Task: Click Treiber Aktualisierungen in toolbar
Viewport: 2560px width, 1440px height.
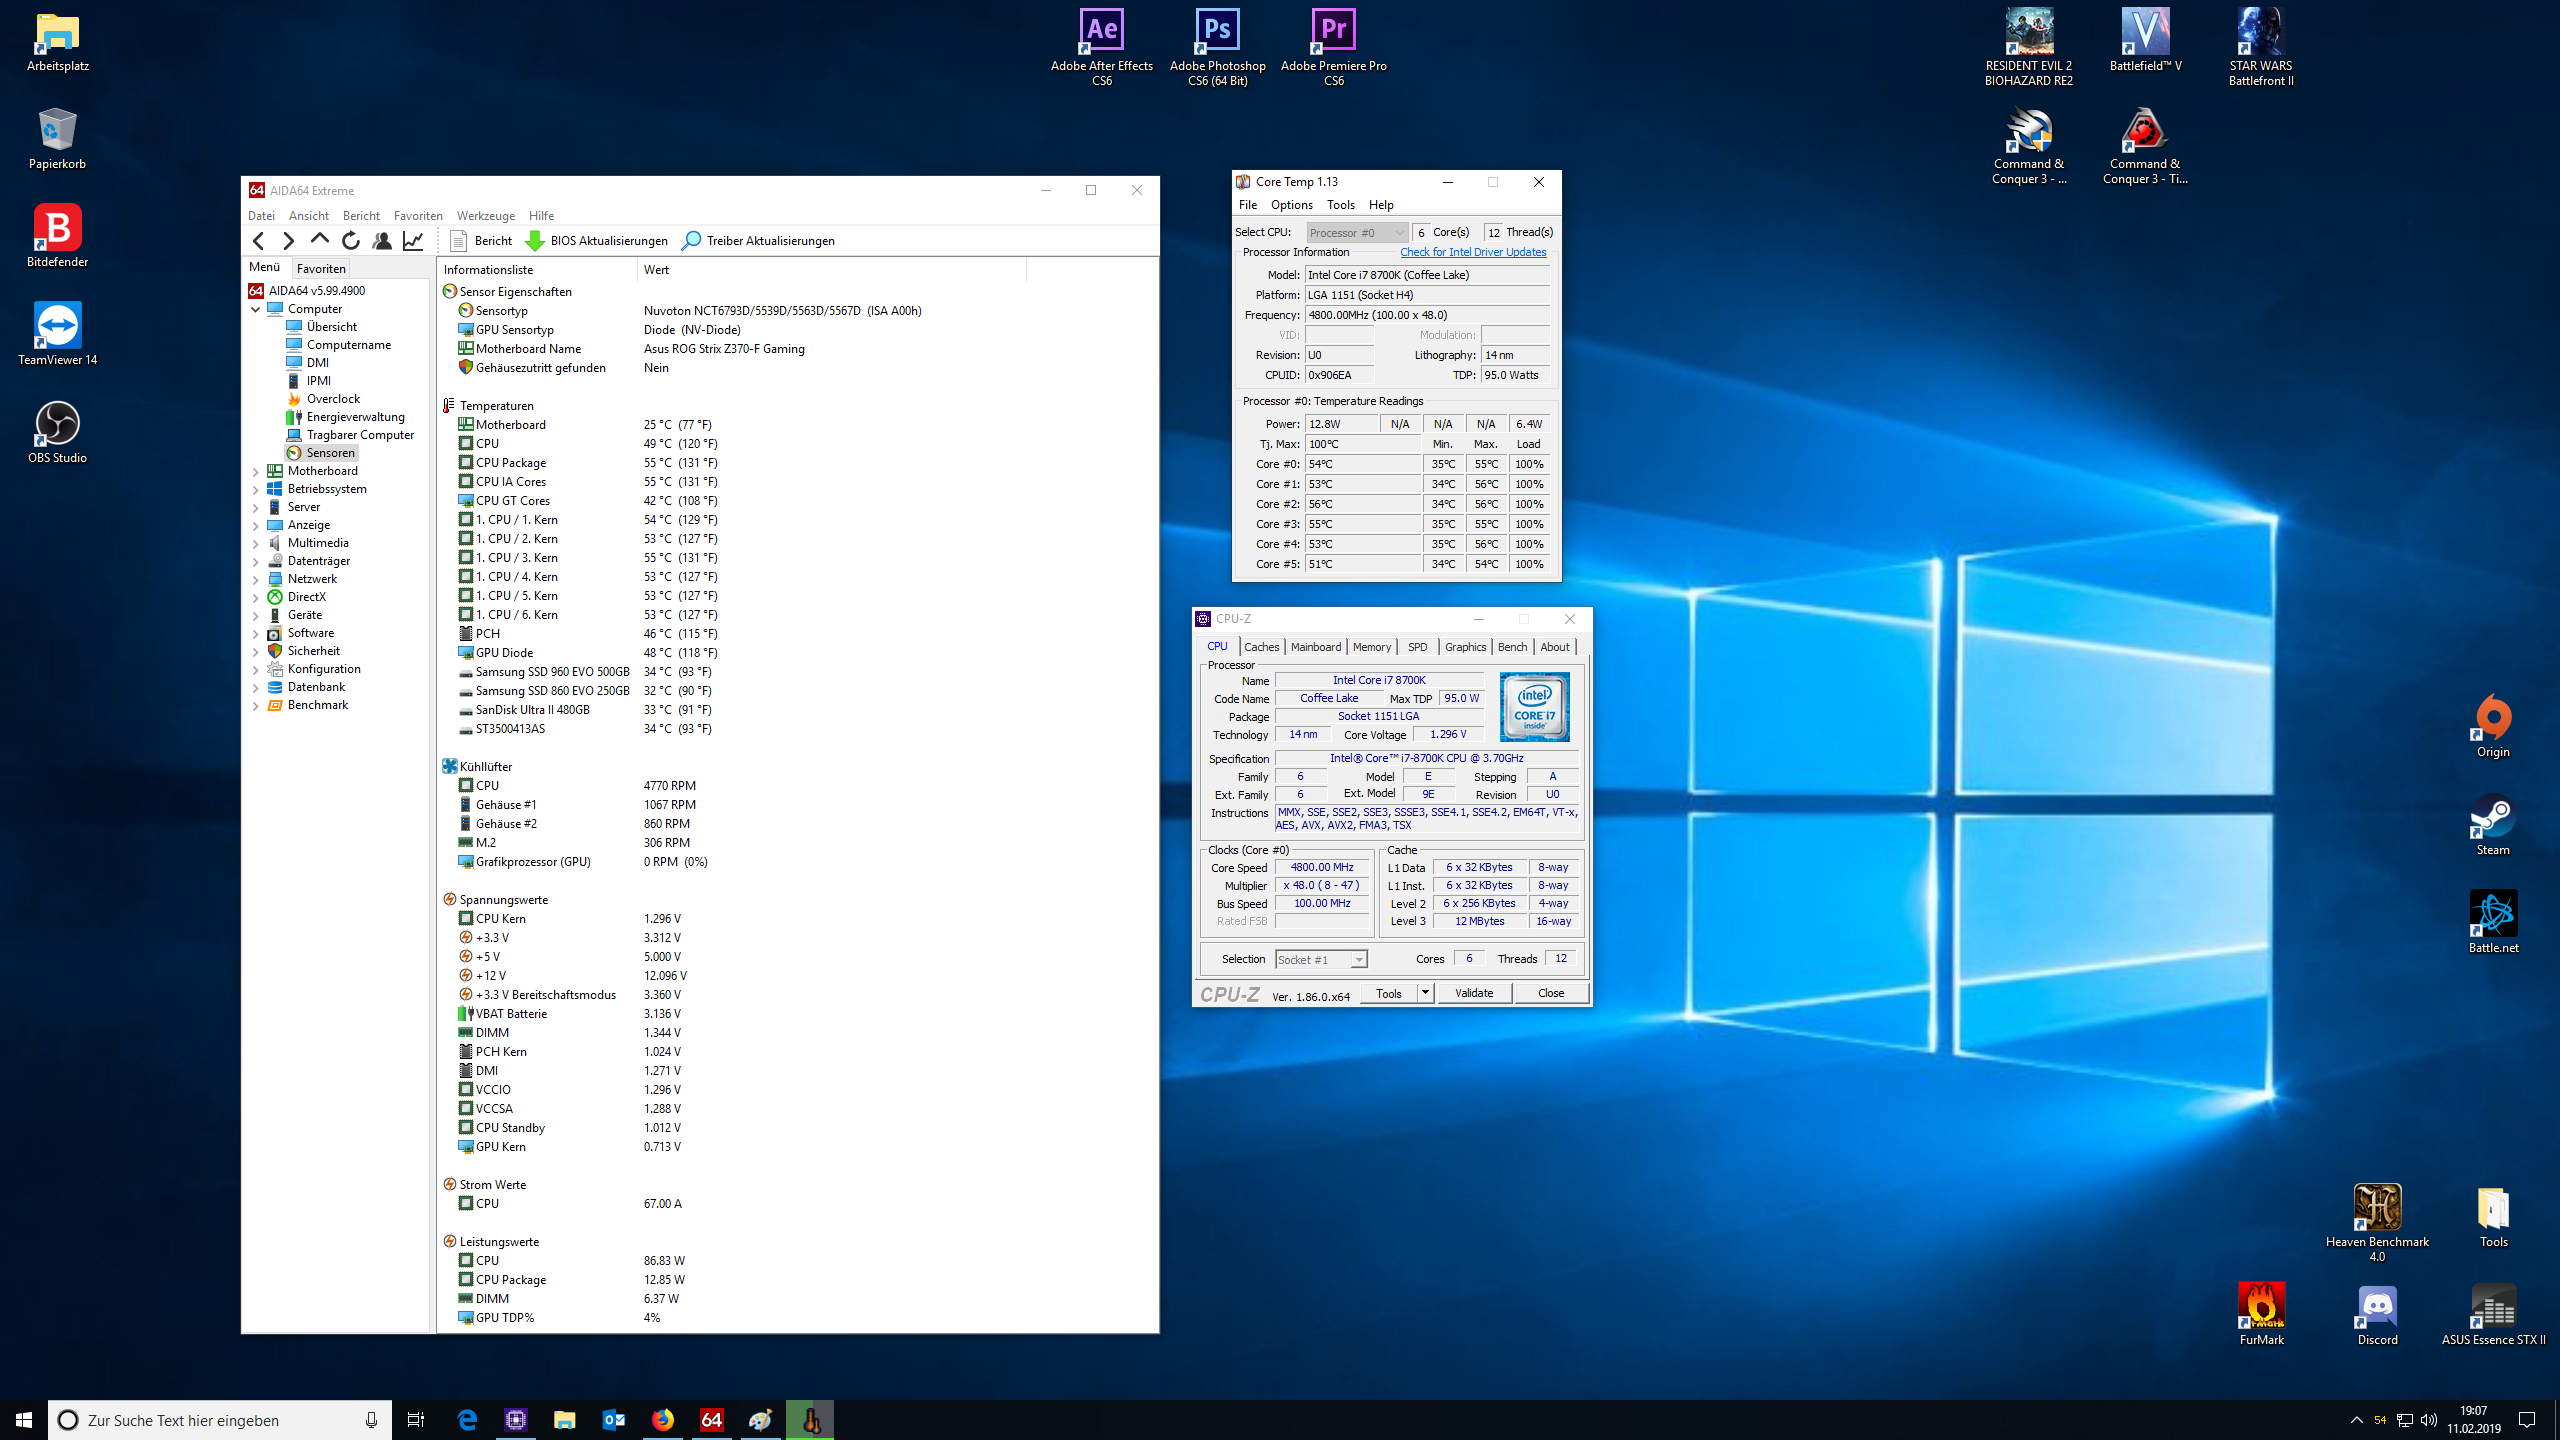Action: coord(758,240)
